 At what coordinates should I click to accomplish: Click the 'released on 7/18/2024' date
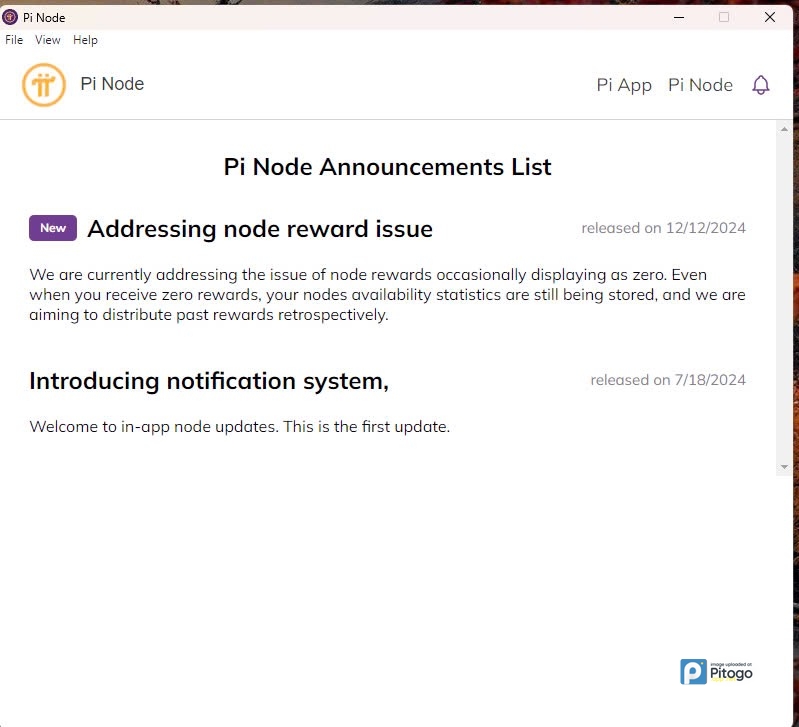(x=668, y=380)
